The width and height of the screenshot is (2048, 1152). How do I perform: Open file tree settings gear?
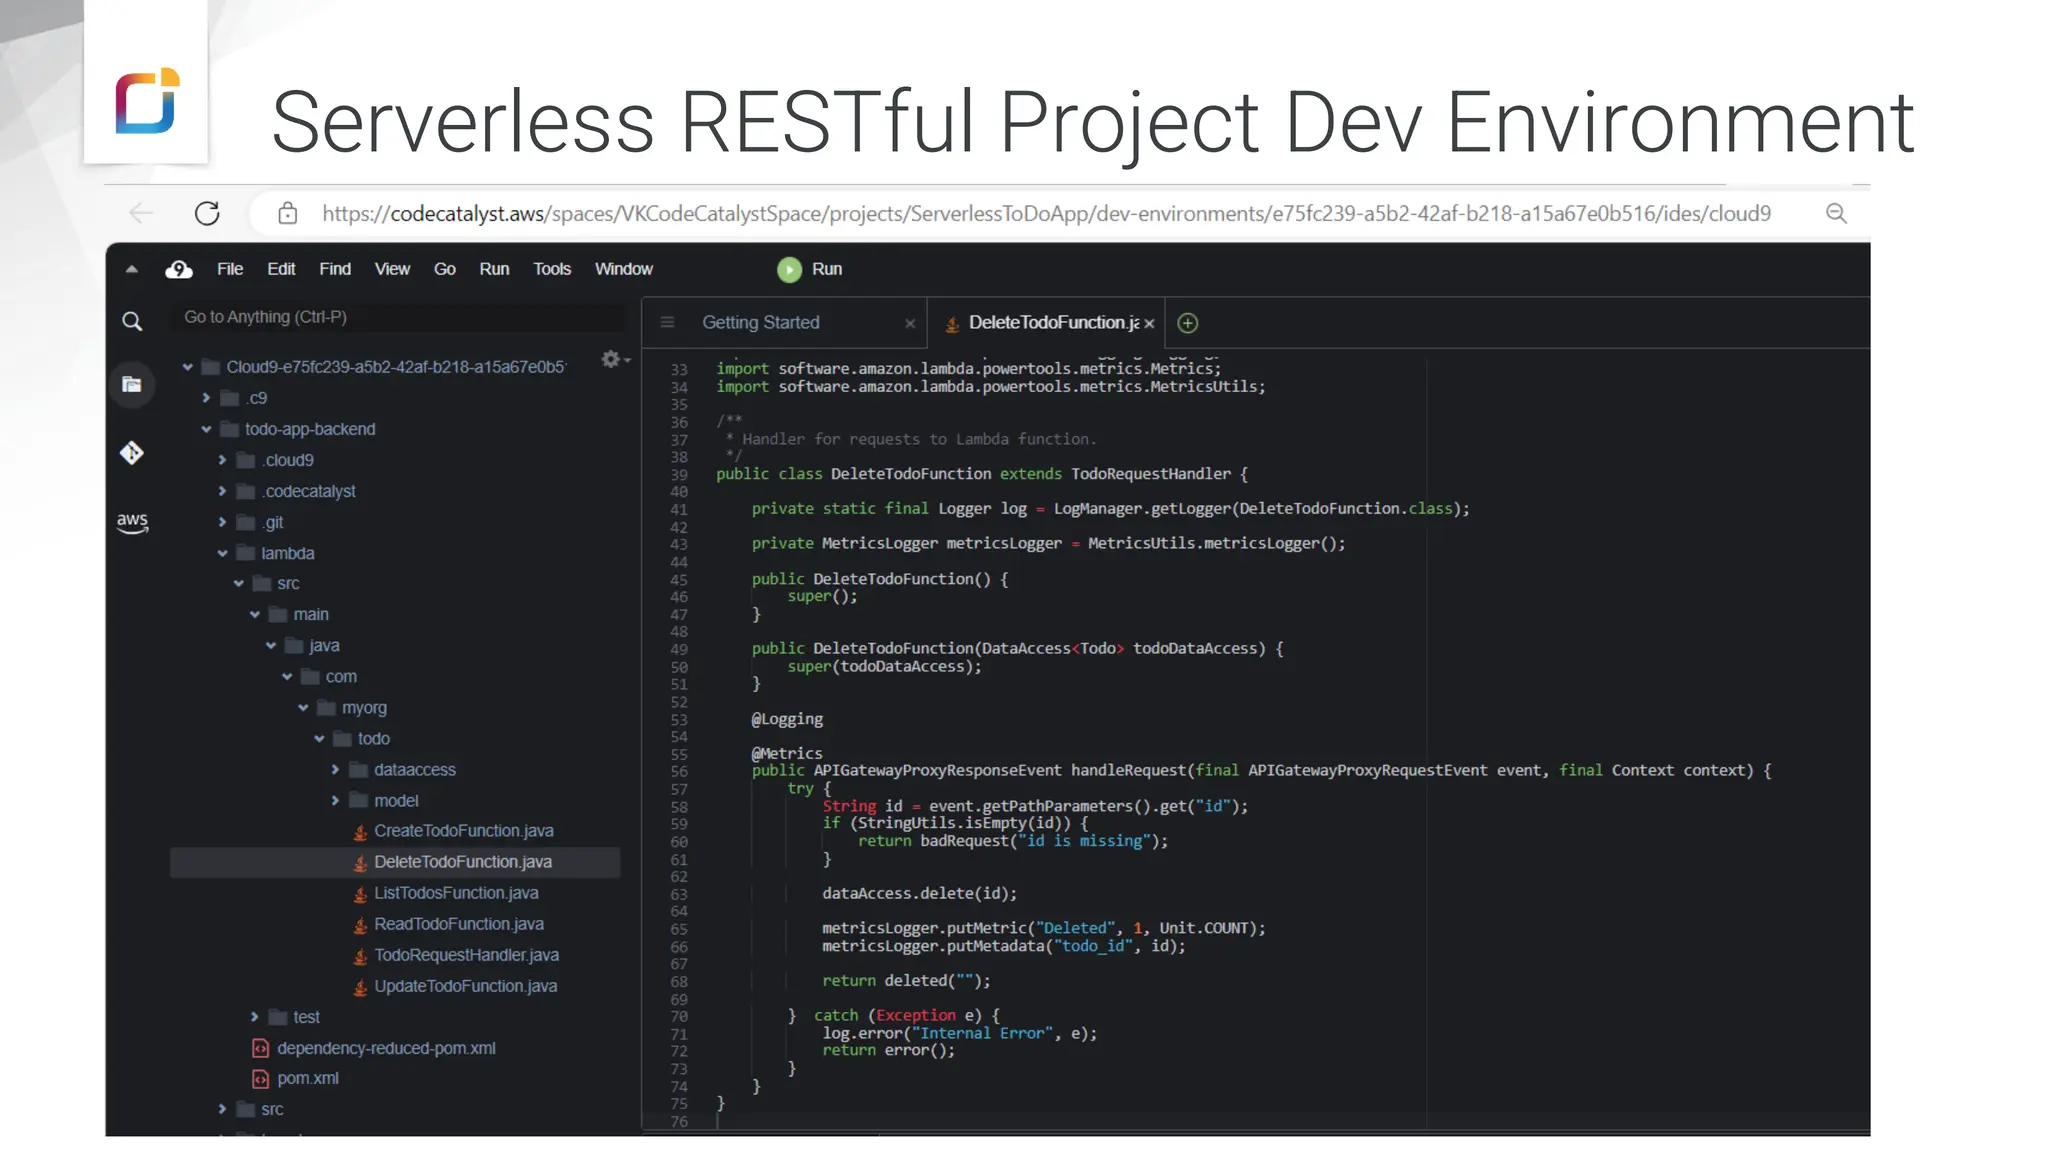click(x=611, y=359)
